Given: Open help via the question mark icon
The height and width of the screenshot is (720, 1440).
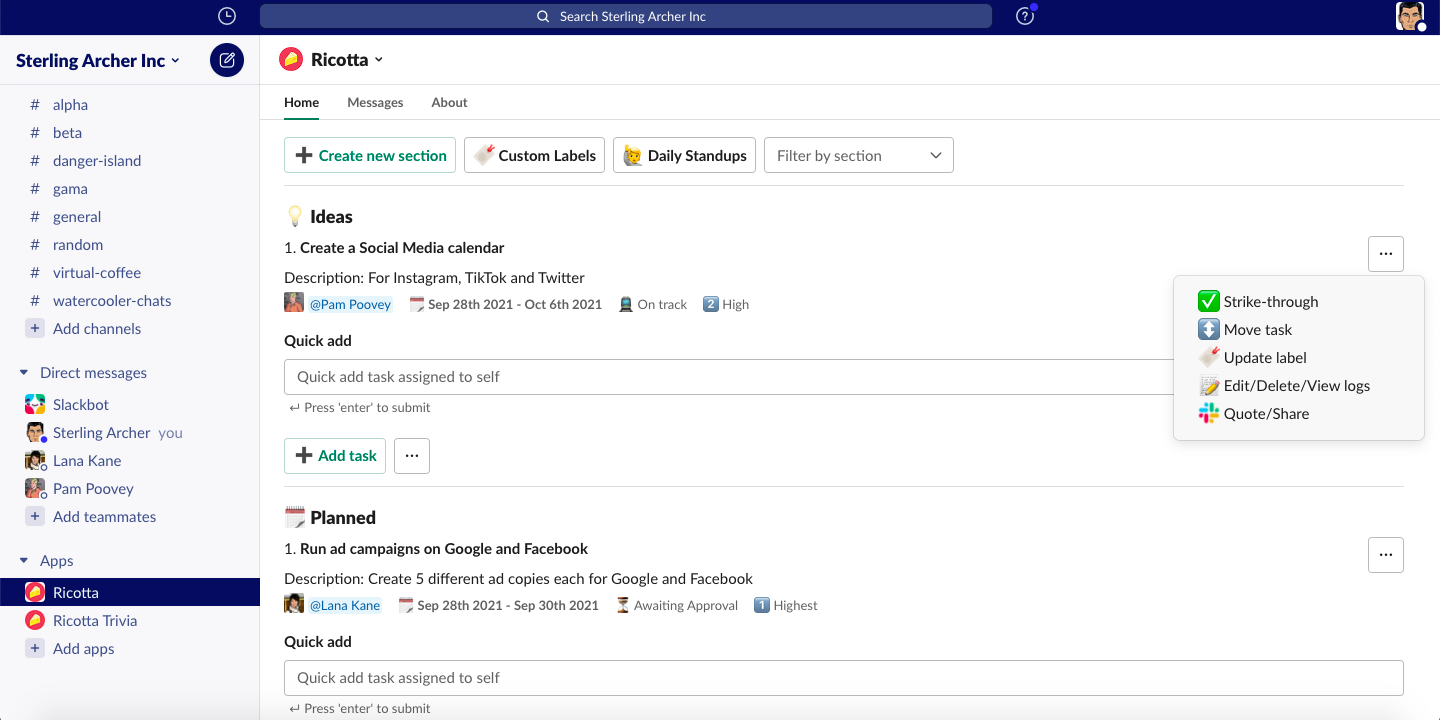Looking at the screenshot, I should [x=1024, y=16].
